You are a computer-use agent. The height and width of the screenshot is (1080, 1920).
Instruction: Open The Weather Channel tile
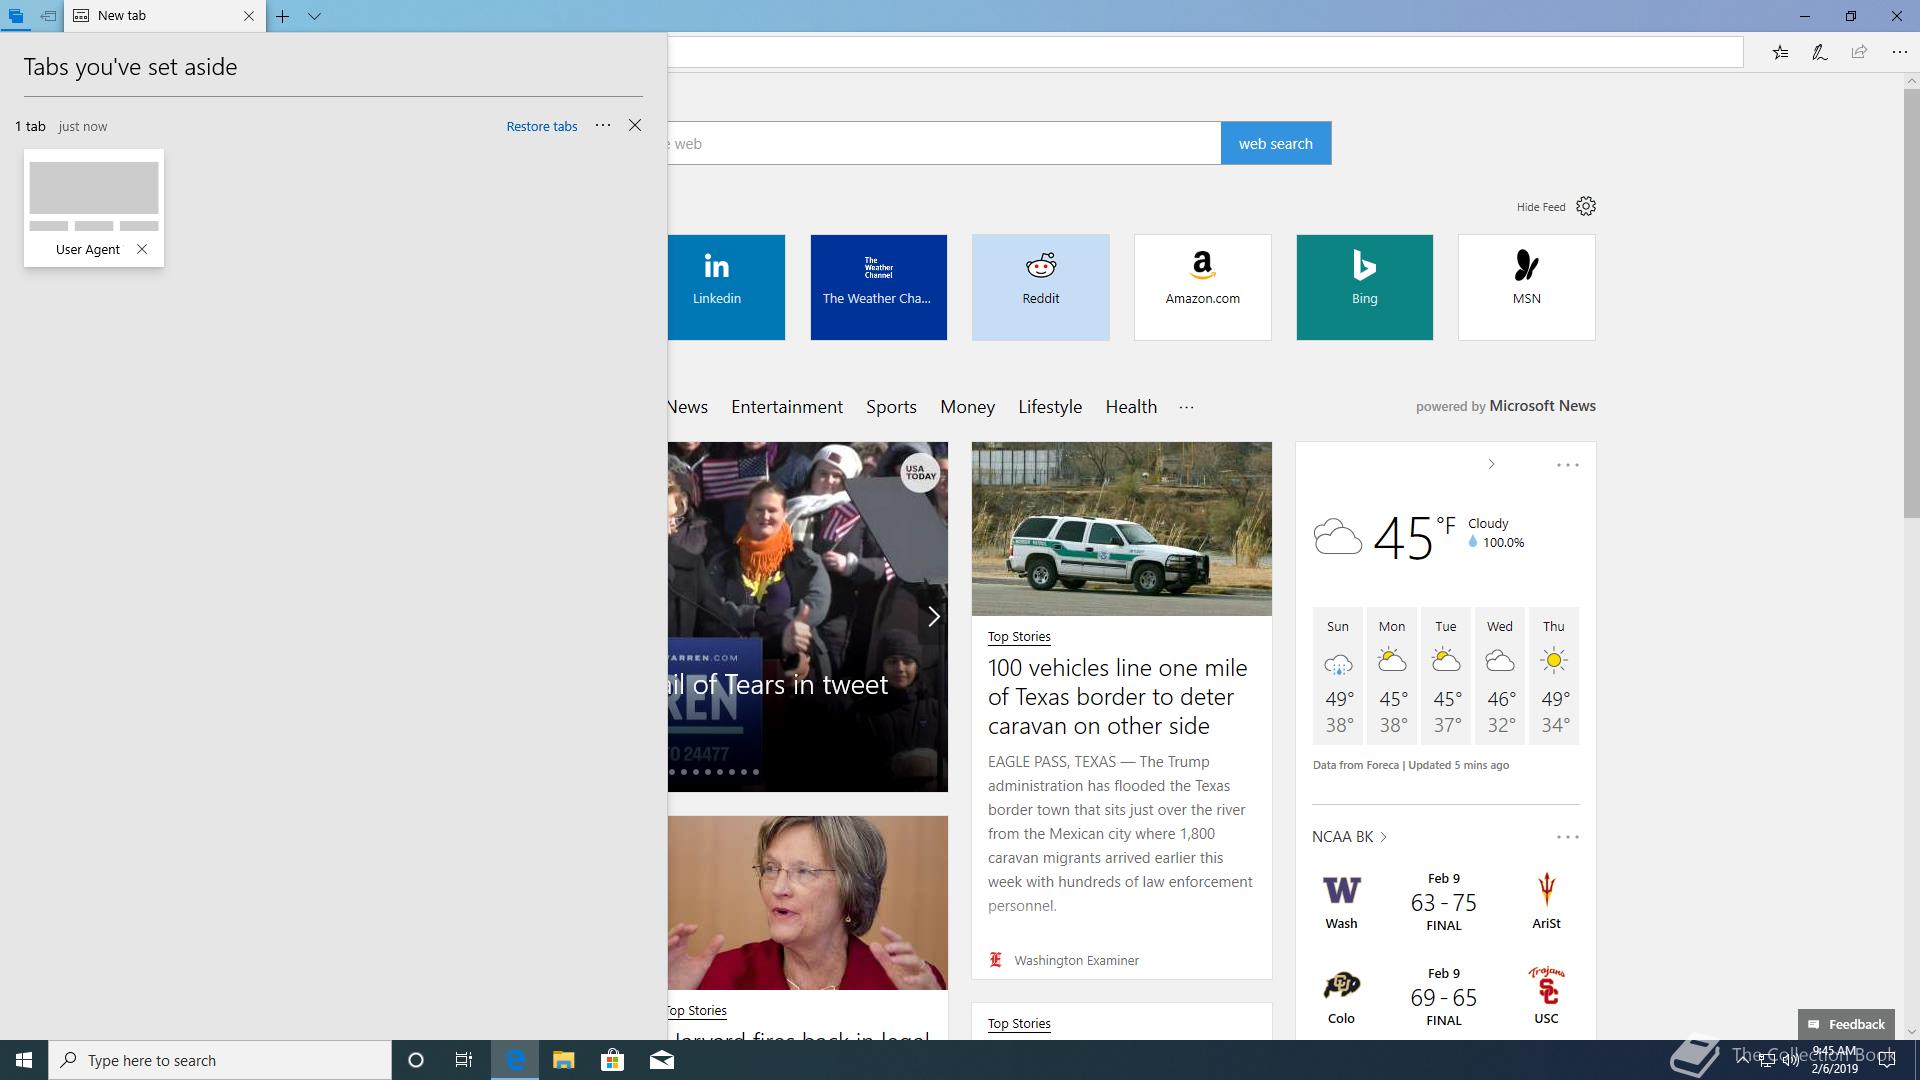click(x=878, y=287)
